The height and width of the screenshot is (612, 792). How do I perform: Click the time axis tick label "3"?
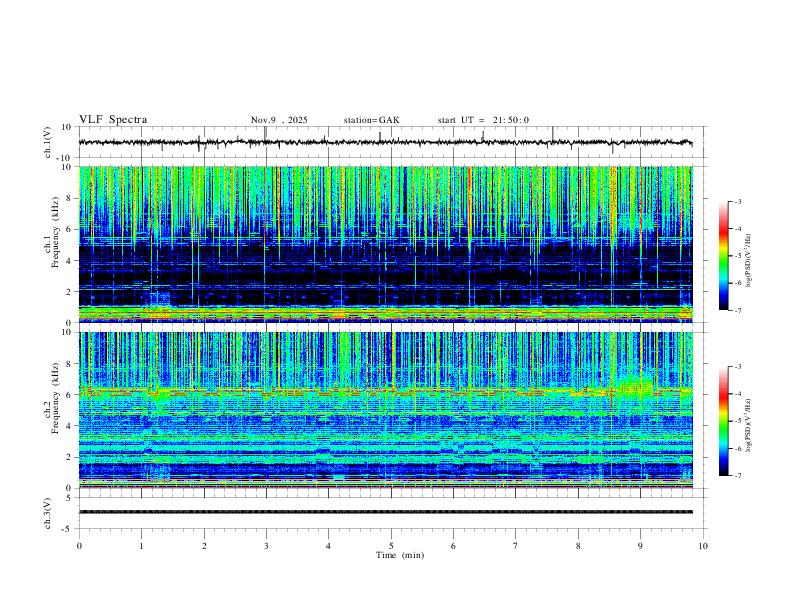click(x=266, y=546)
